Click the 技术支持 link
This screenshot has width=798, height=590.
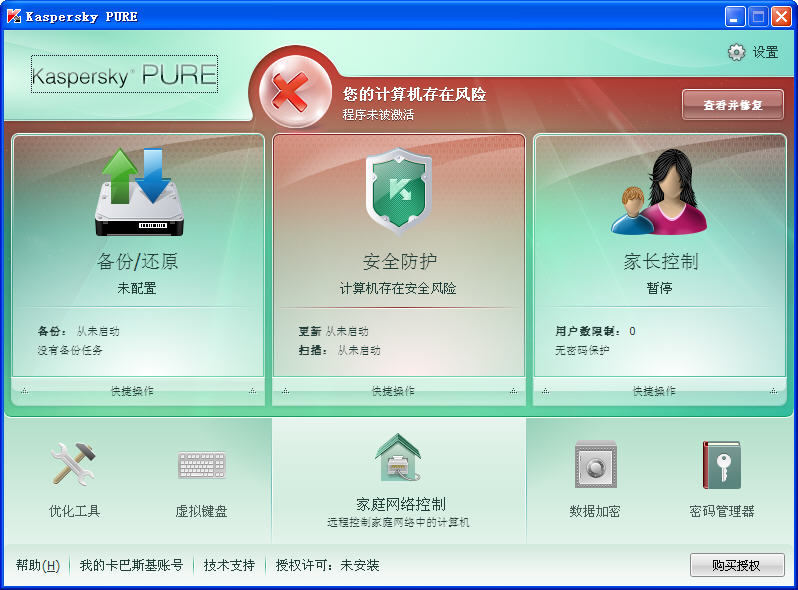click(229, 565)
